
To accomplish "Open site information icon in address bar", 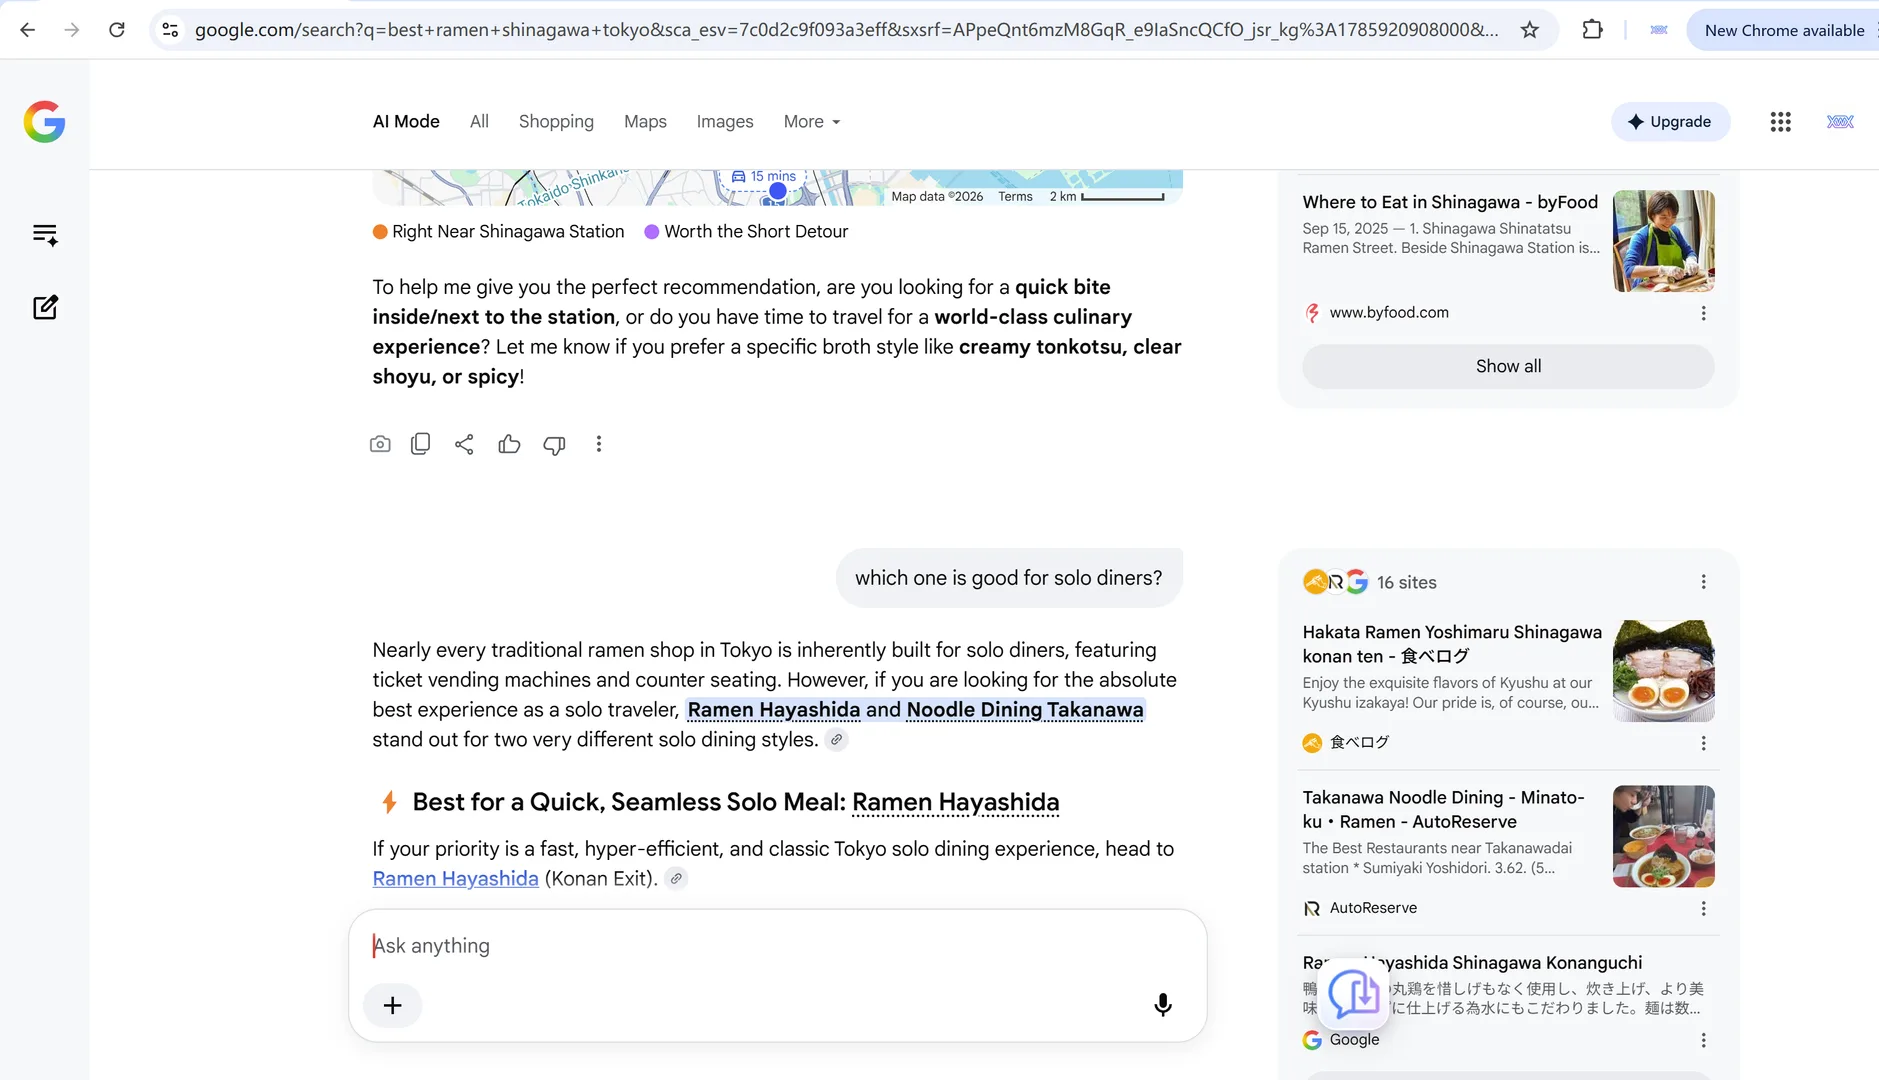I will tap(171, 30).
